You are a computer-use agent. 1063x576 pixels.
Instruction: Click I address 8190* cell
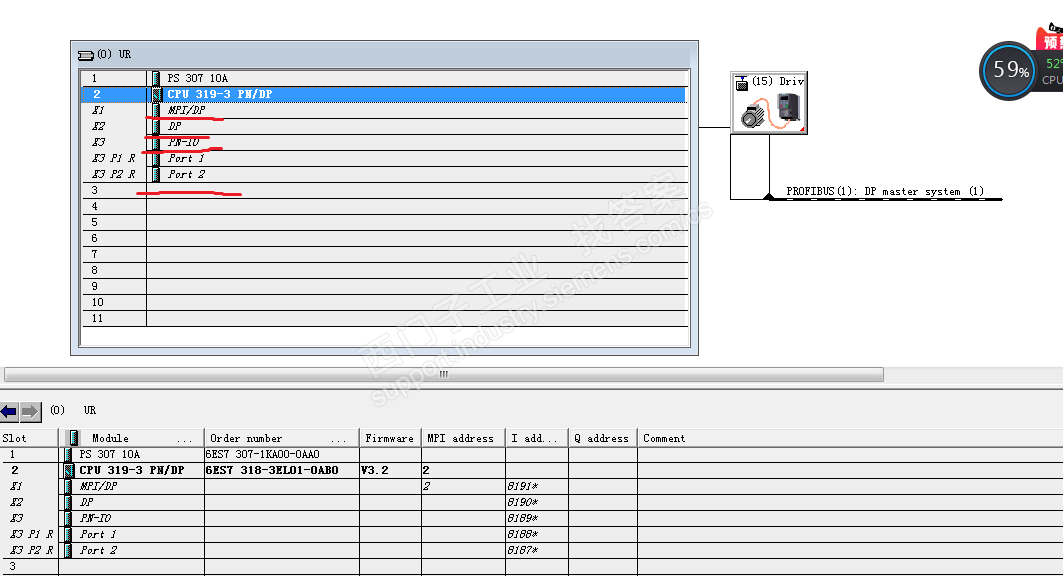[537, 502]
